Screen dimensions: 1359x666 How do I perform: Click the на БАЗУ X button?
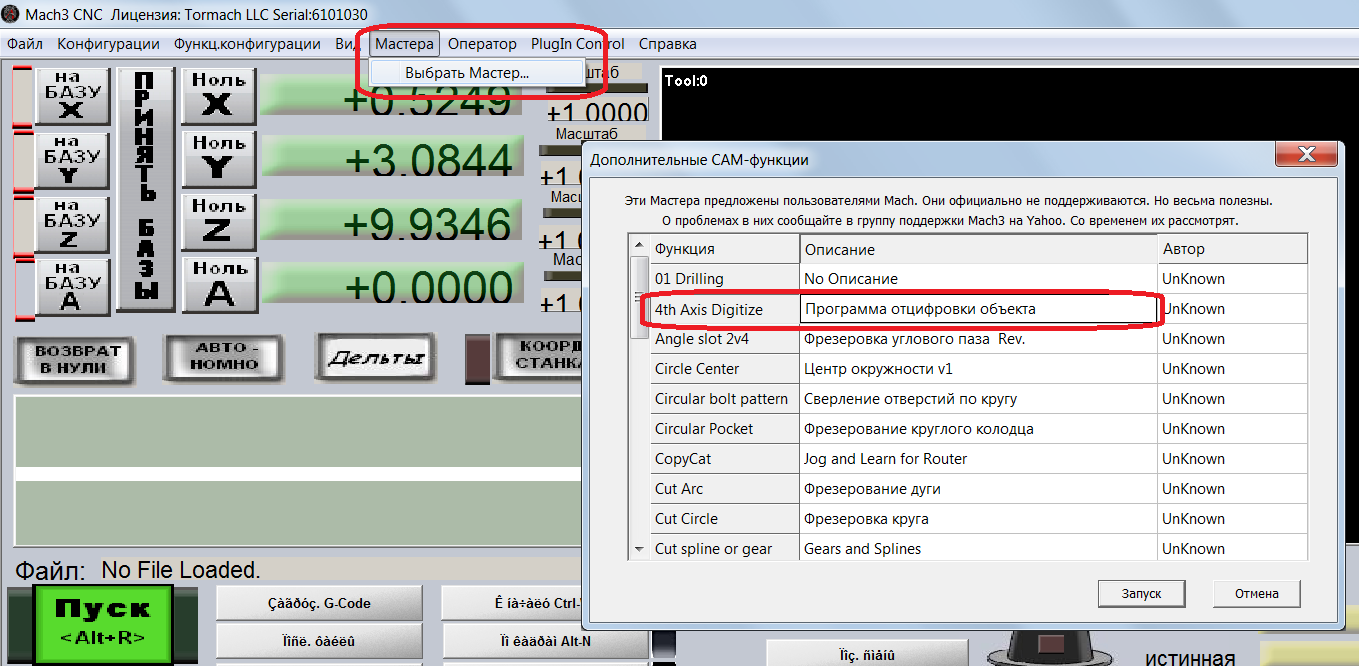tap(72, 97)
